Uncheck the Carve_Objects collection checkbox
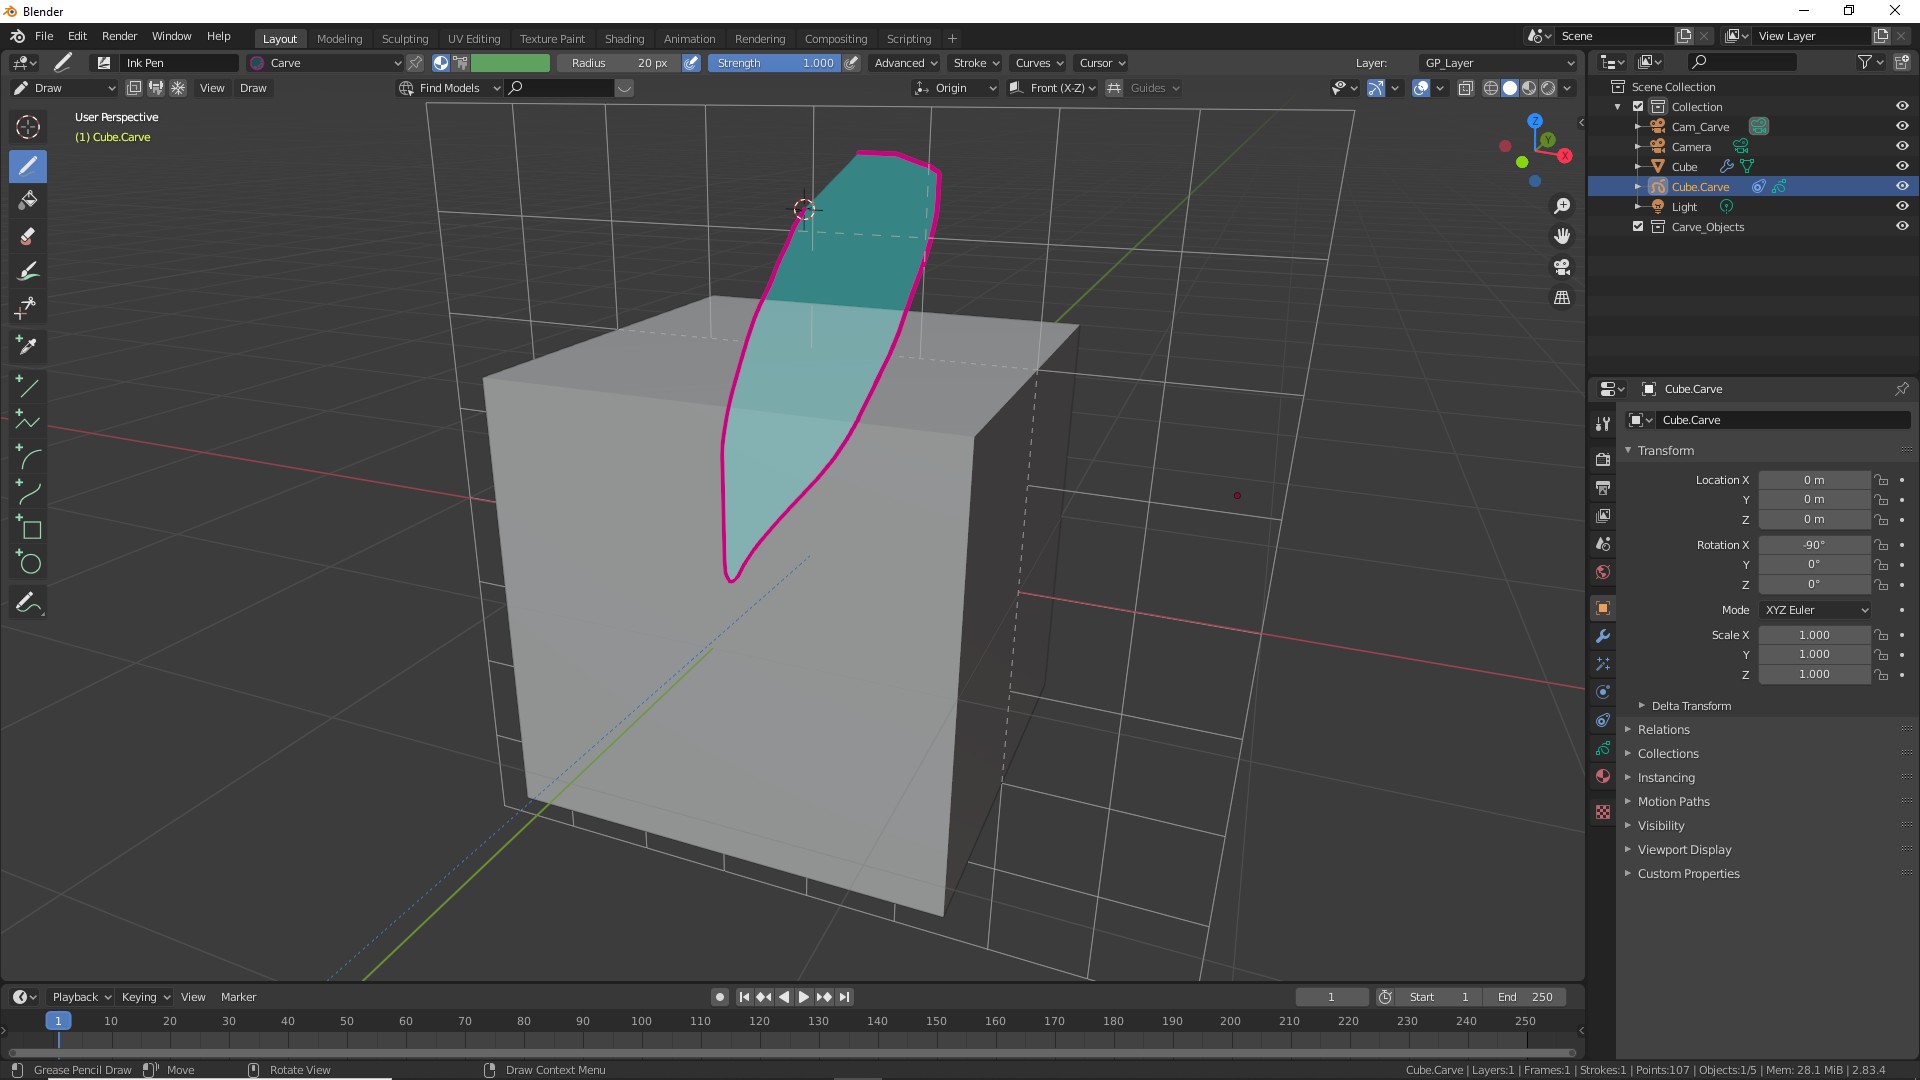Image resolution: width=1920 pixels, height=1080 pixels. 1638,227
